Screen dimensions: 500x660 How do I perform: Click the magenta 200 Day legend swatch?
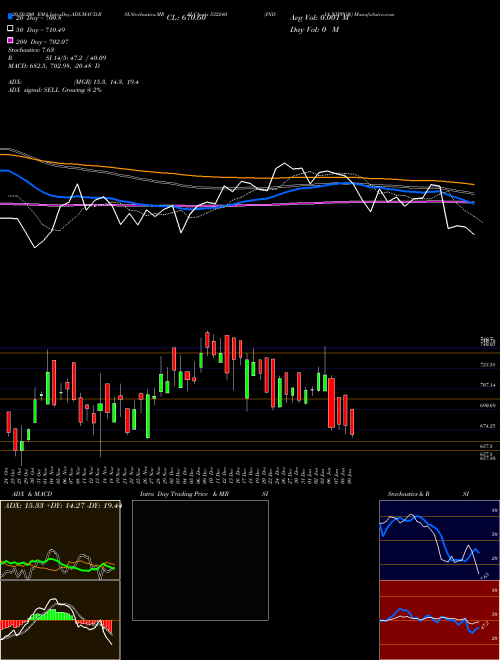pyautogui.click(x=10, y=40)
